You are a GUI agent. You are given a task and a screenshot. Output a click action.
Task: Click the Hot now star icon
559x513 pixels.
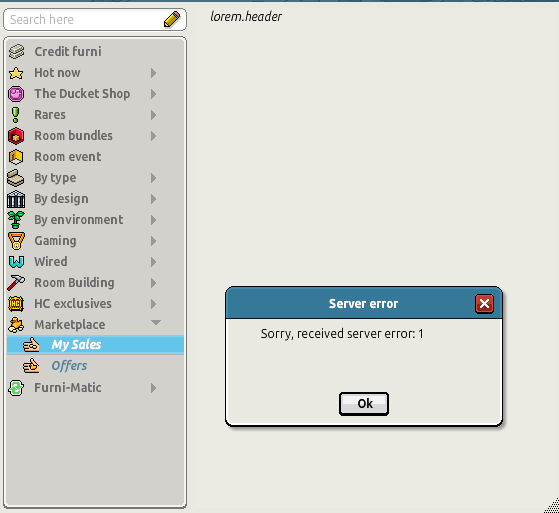click(x=16, y=73)
